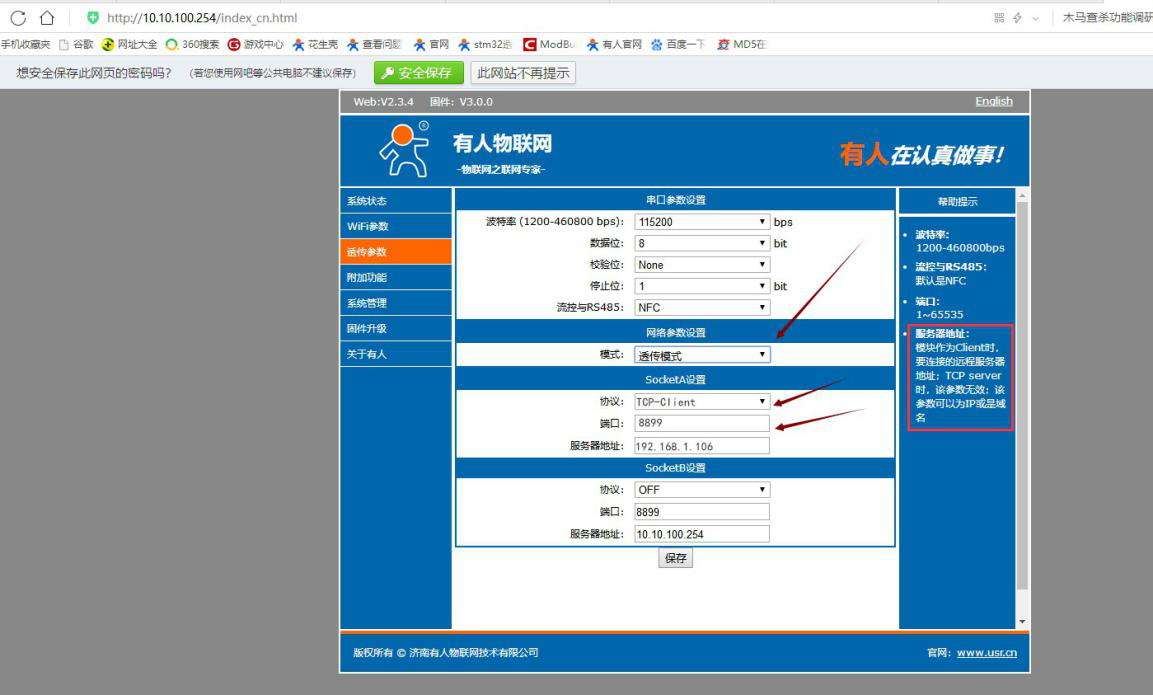This screenshot has height=695, width=1153.
Task: Click the browser refresh icon
Action: (18, 18)
